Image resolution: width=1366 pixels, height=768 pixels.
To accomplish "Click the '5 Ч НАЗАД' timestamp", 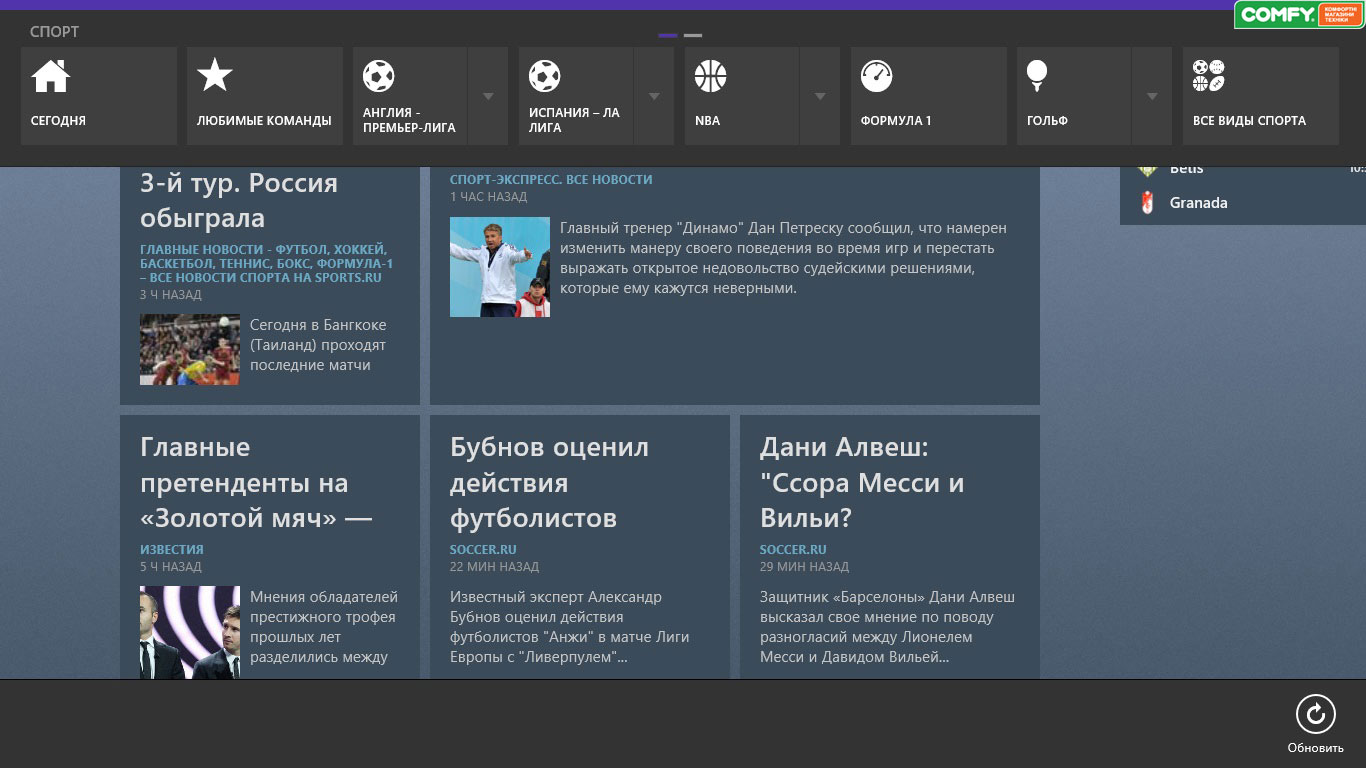I will click(x=171, y=566).
